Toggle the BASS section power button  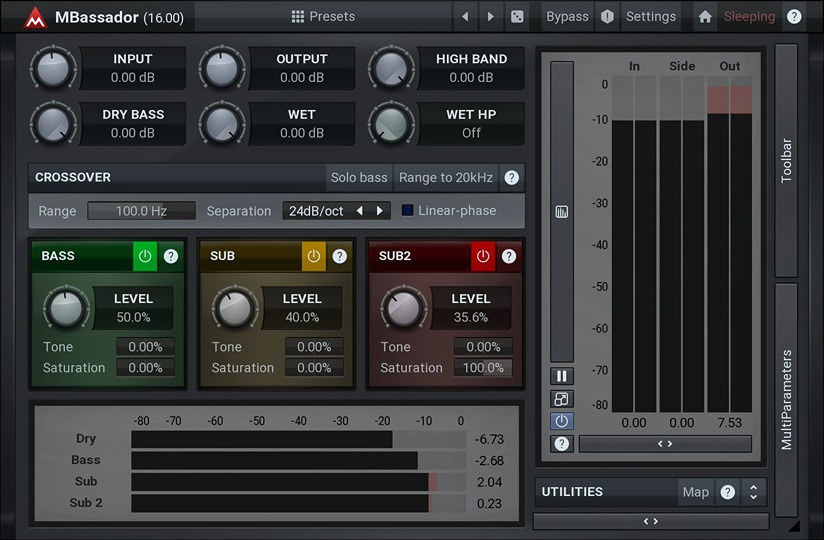pyautogui.click(x=145, y=257)
